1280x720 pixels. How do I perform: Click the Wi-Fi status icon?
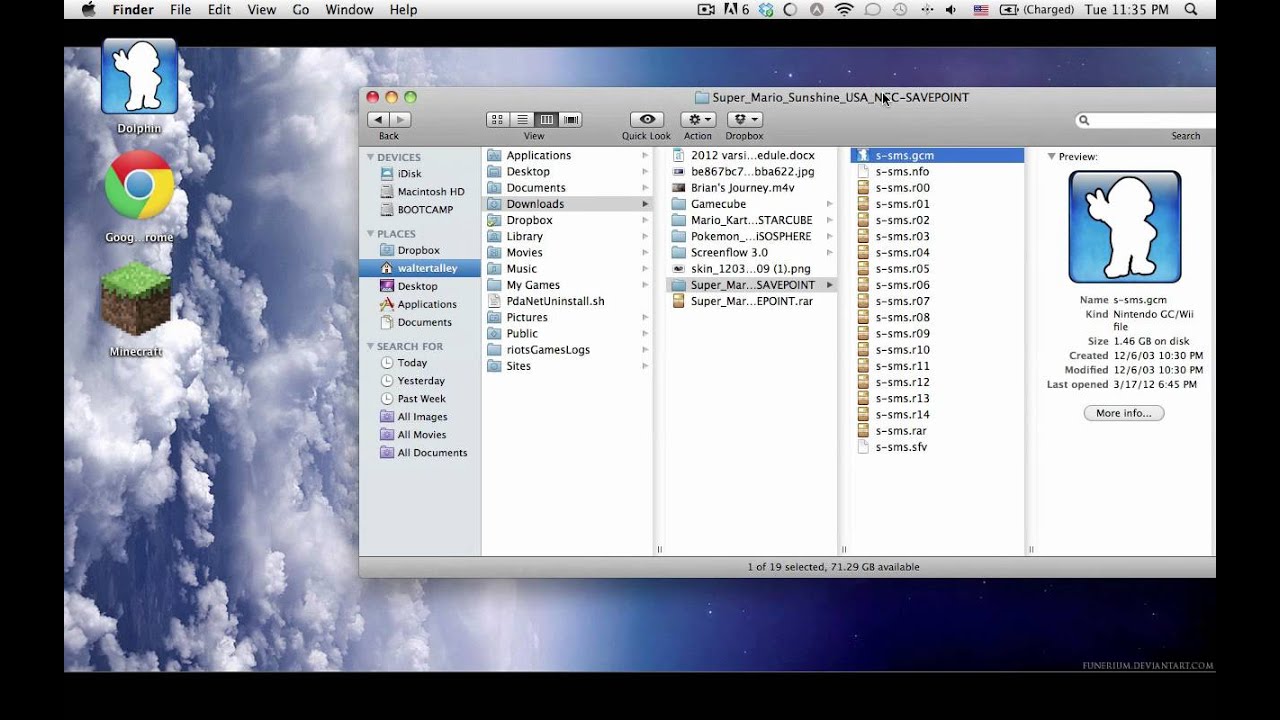point(844,9)
